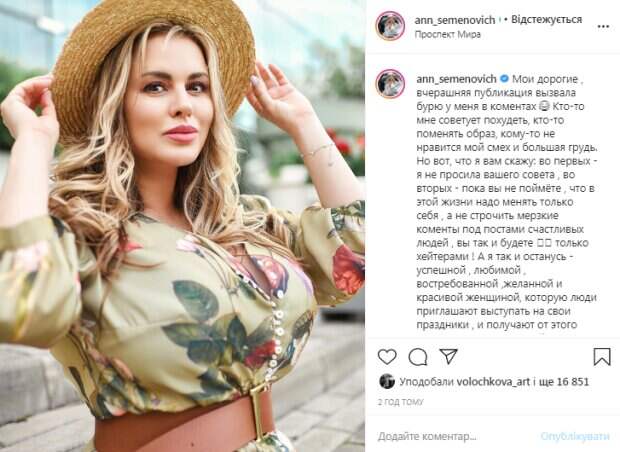The height and width of the screenshot is (452, 620).
Task: Toggle the Відстежується following status
Action: pyautogui.click(x=546, y=19)
